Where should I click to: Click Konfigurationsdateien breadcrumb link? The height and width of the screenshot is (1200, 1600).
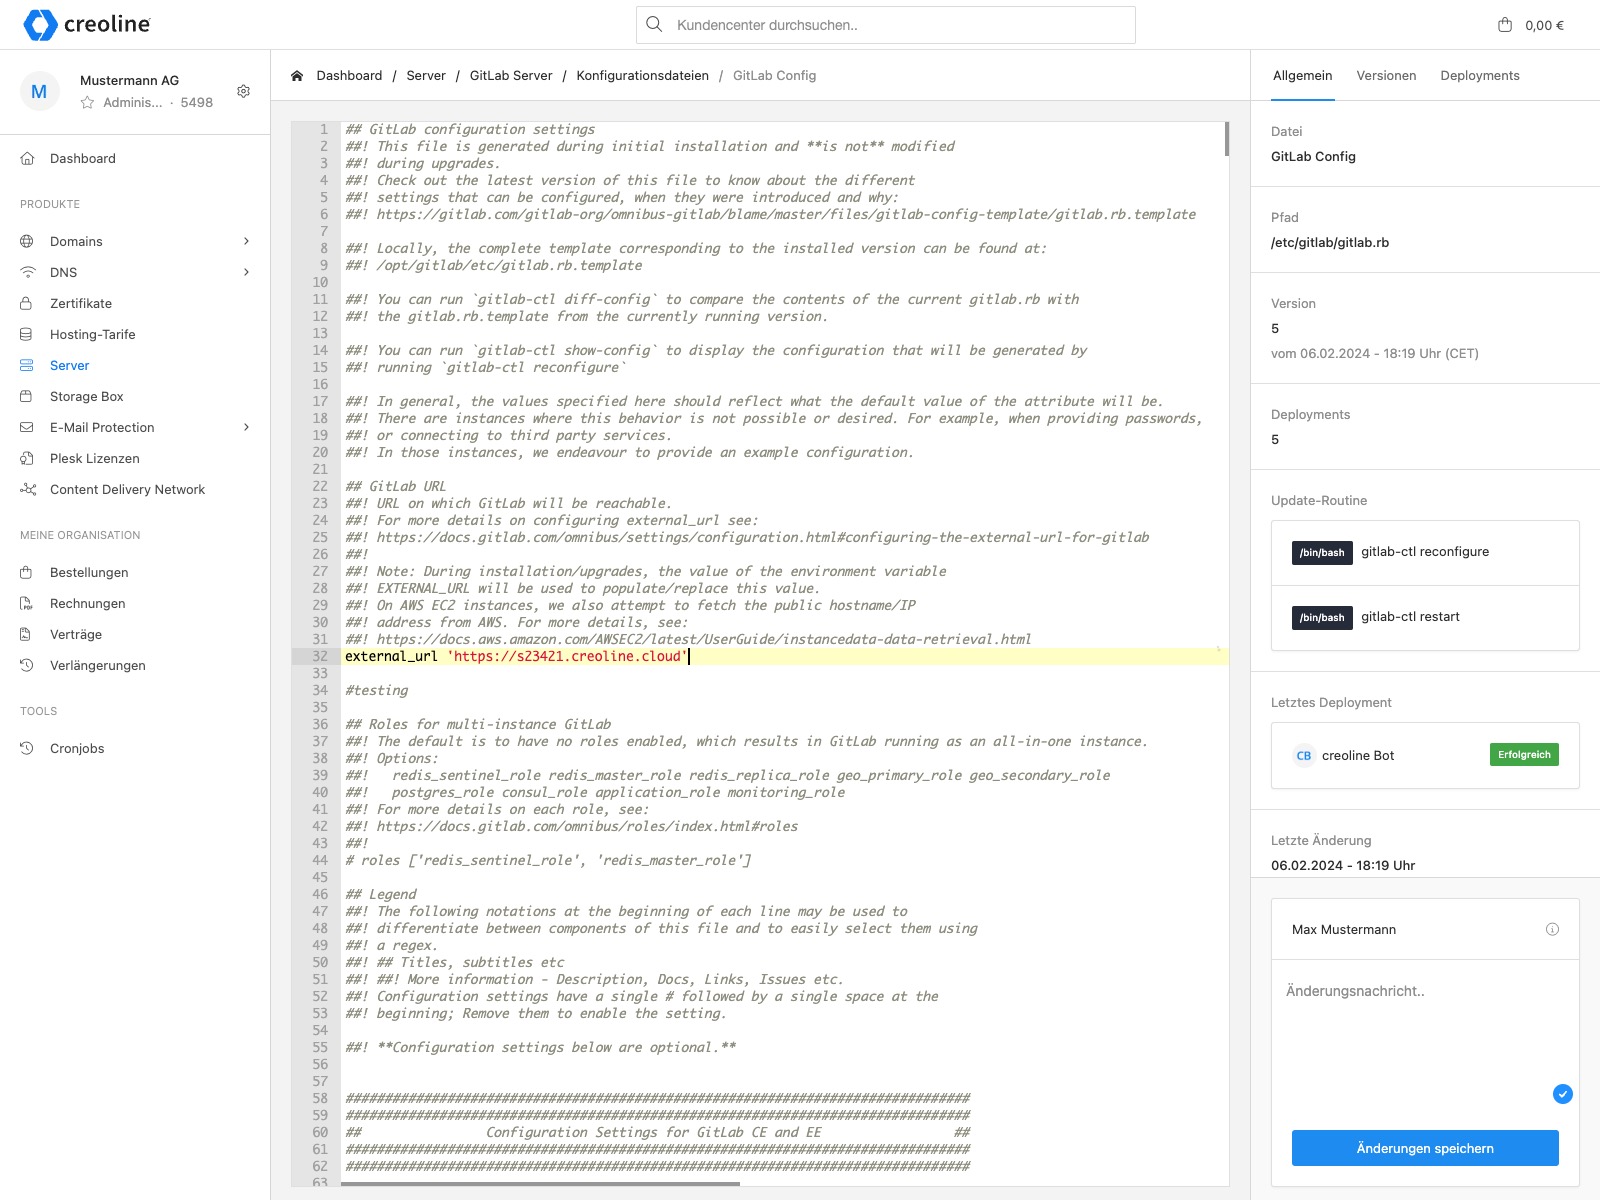(x=642, y=75)
